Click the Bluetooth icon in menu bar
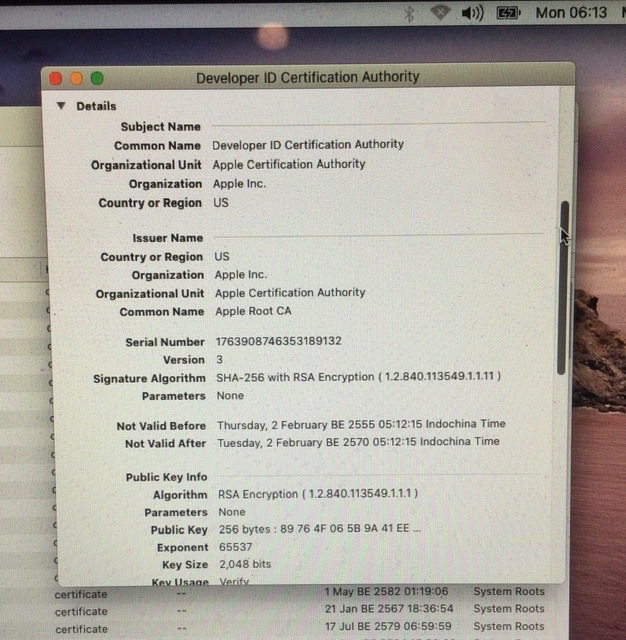This screenshot has height=640, width=626. pos(408,14)
